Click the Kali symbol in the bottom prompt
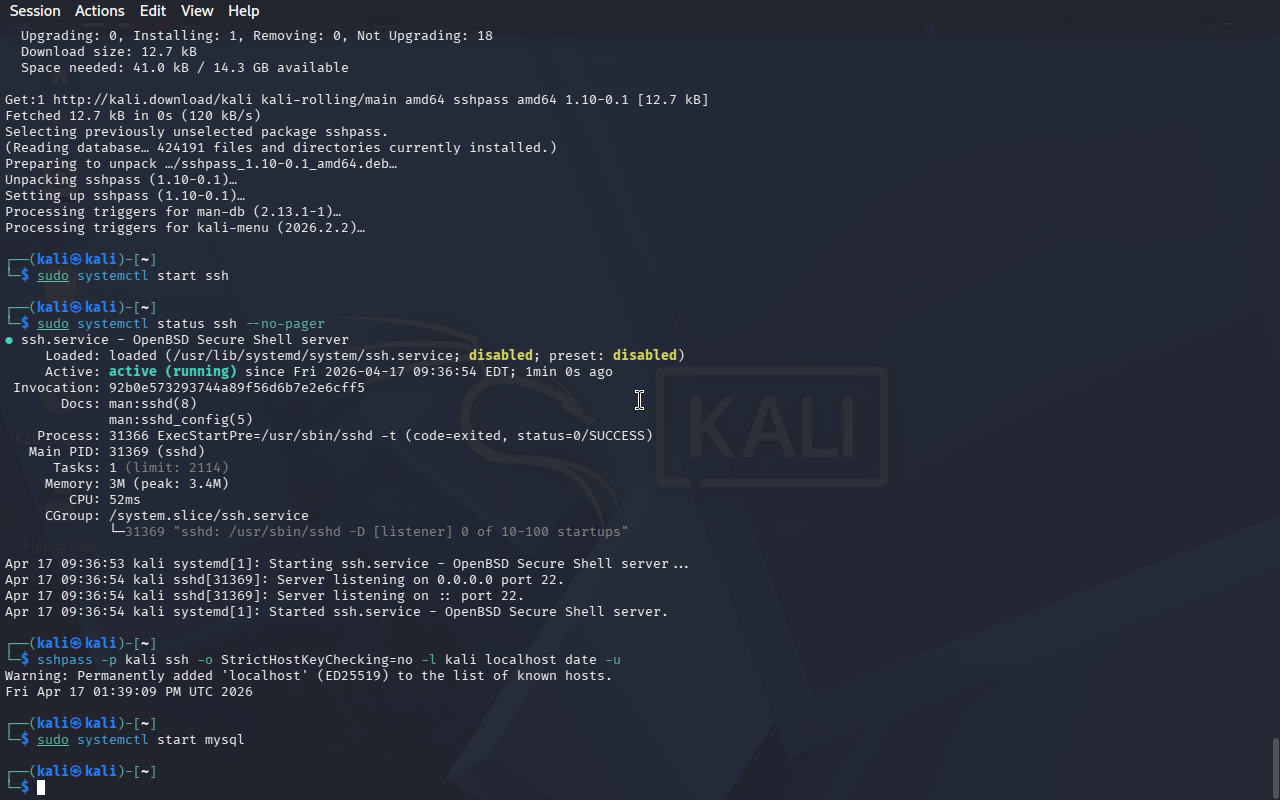Image resolution: width=1280 pixels, height=800 pixels. click(75, 772)
